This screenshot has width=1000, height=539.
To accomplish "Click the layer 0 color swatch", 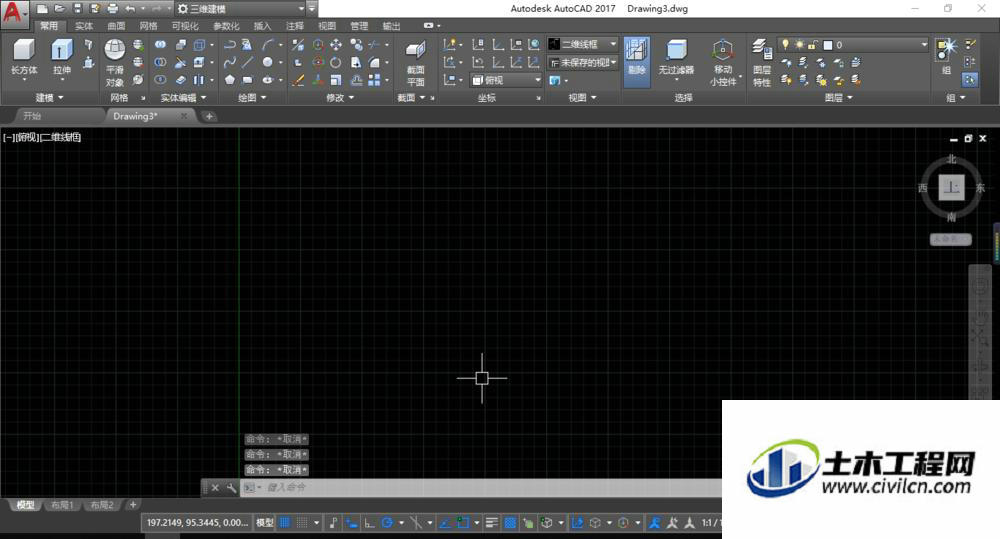I will pos(828,45).
